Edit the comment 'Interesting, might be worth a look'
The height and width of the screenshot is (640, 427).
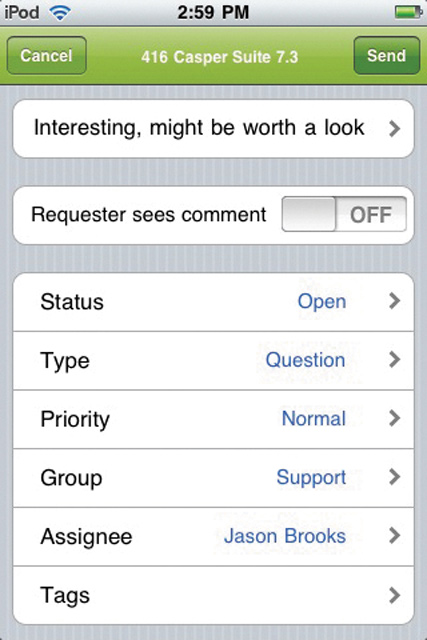(x=214, y=129)
